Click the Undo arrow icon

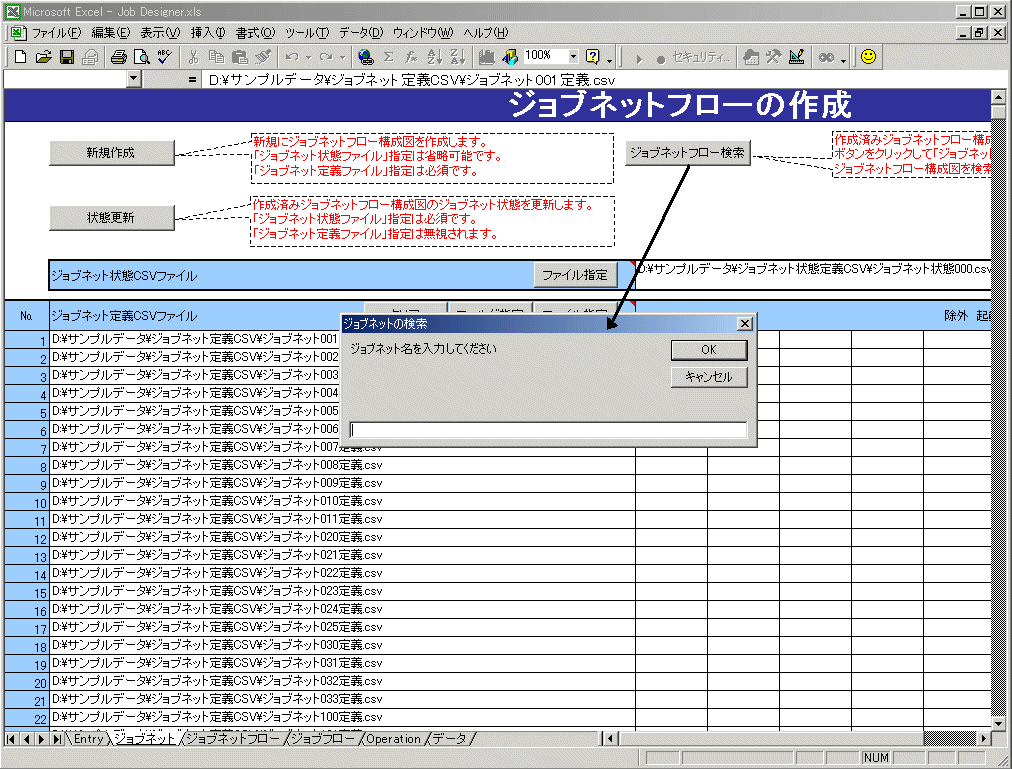292,57
